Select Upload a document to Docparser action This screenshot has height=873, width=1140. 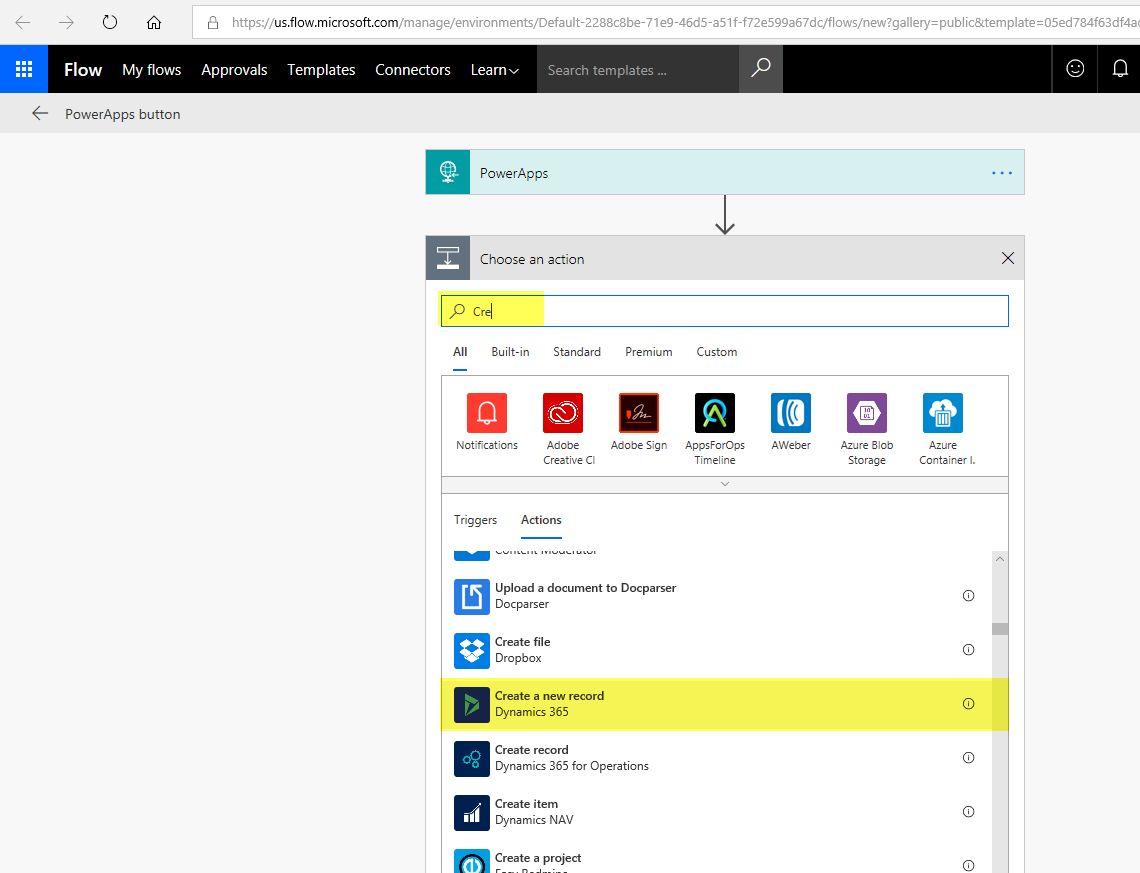click(717, 596)
